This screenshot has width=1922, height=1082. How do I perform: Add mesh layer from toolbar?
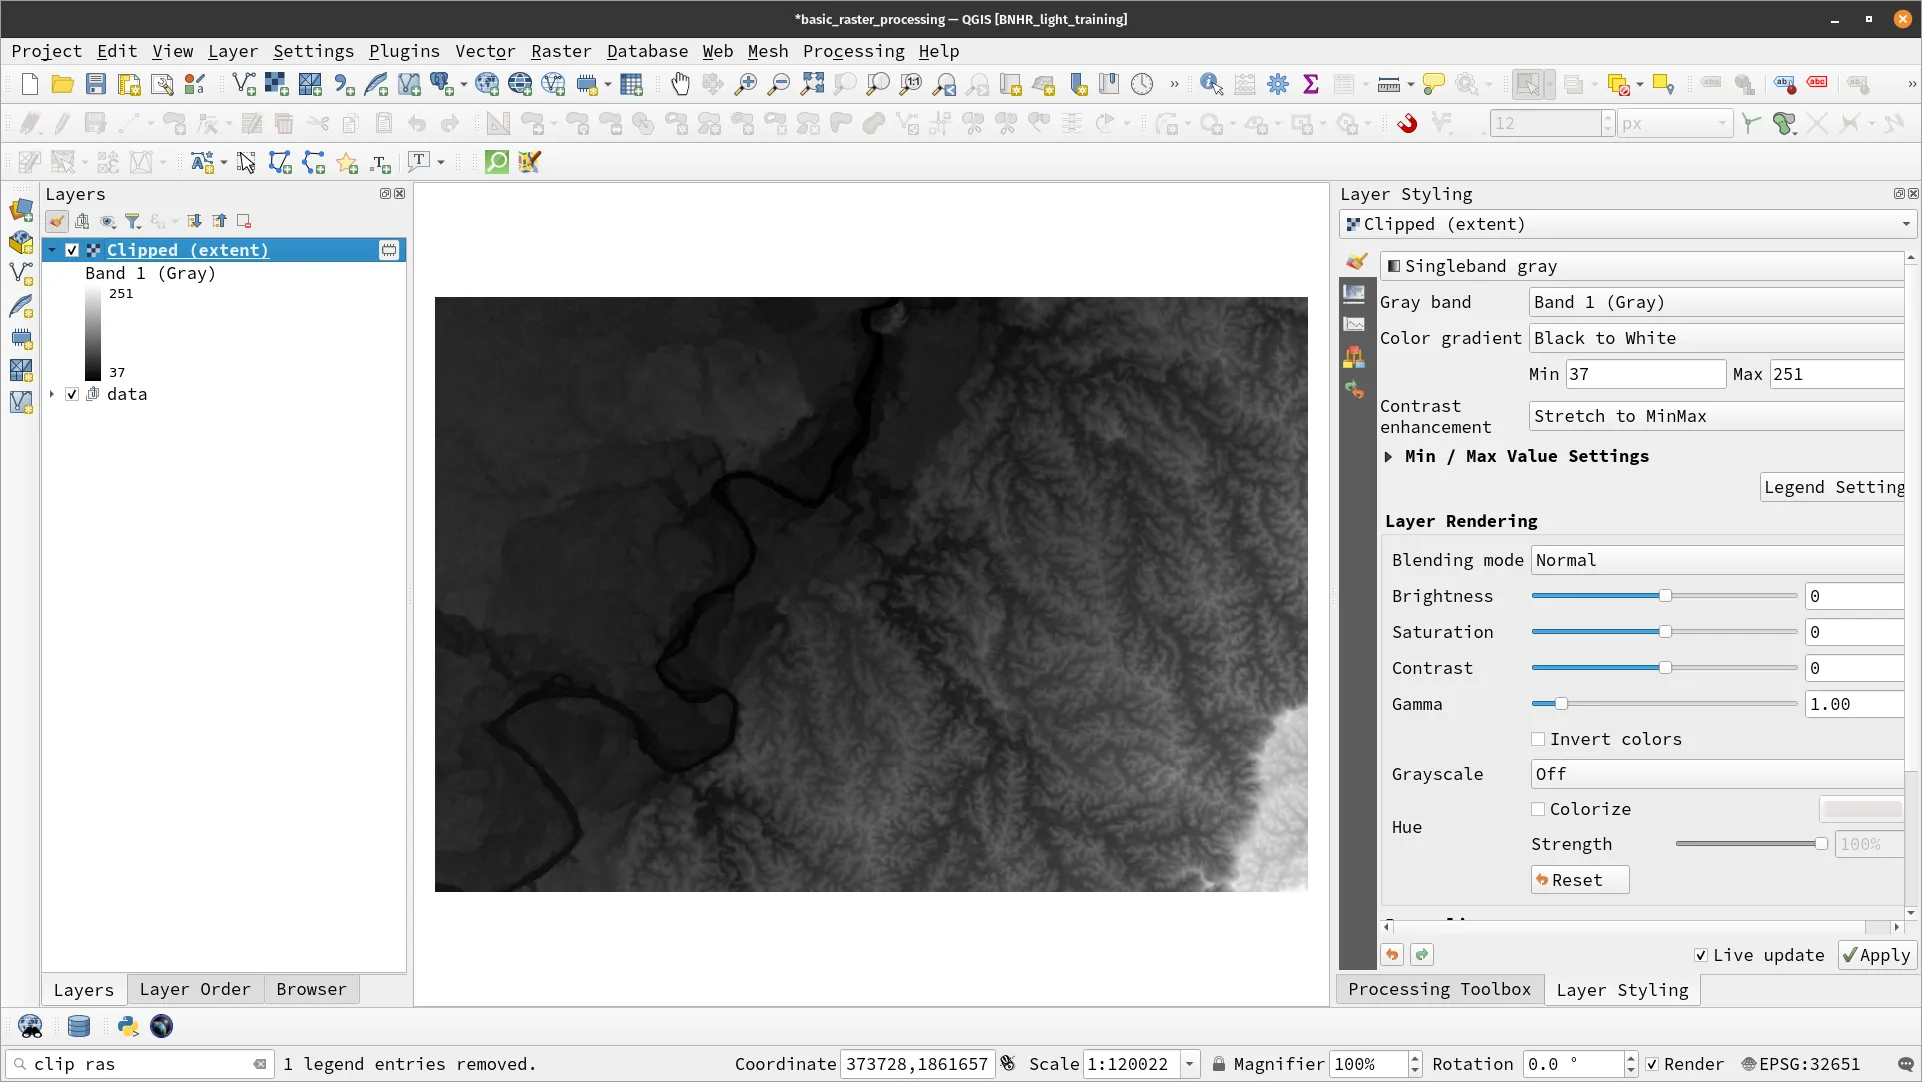point(310,85)
